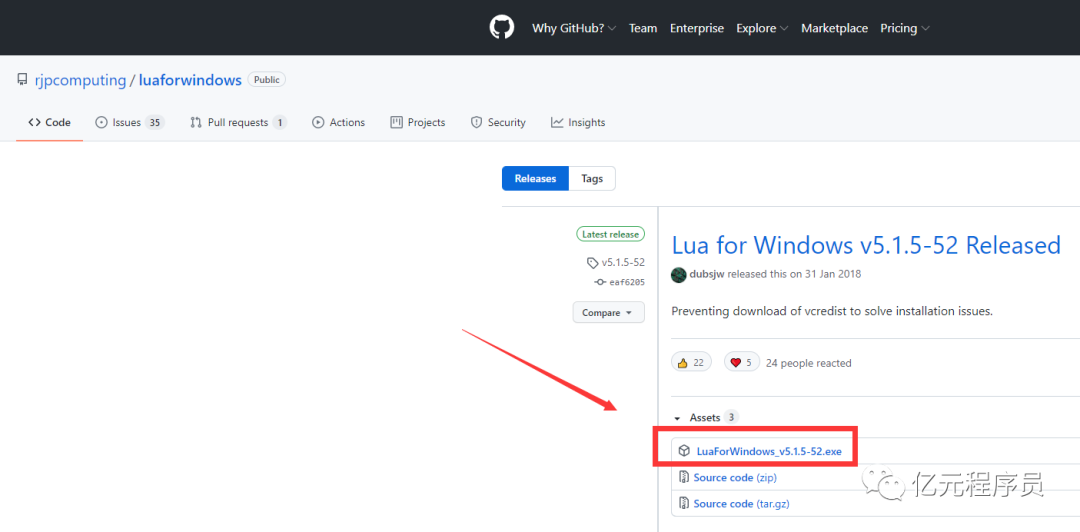1080x532 pixels.
Task: Open the luaforwindows repository link
Action: tap(190, 80)
